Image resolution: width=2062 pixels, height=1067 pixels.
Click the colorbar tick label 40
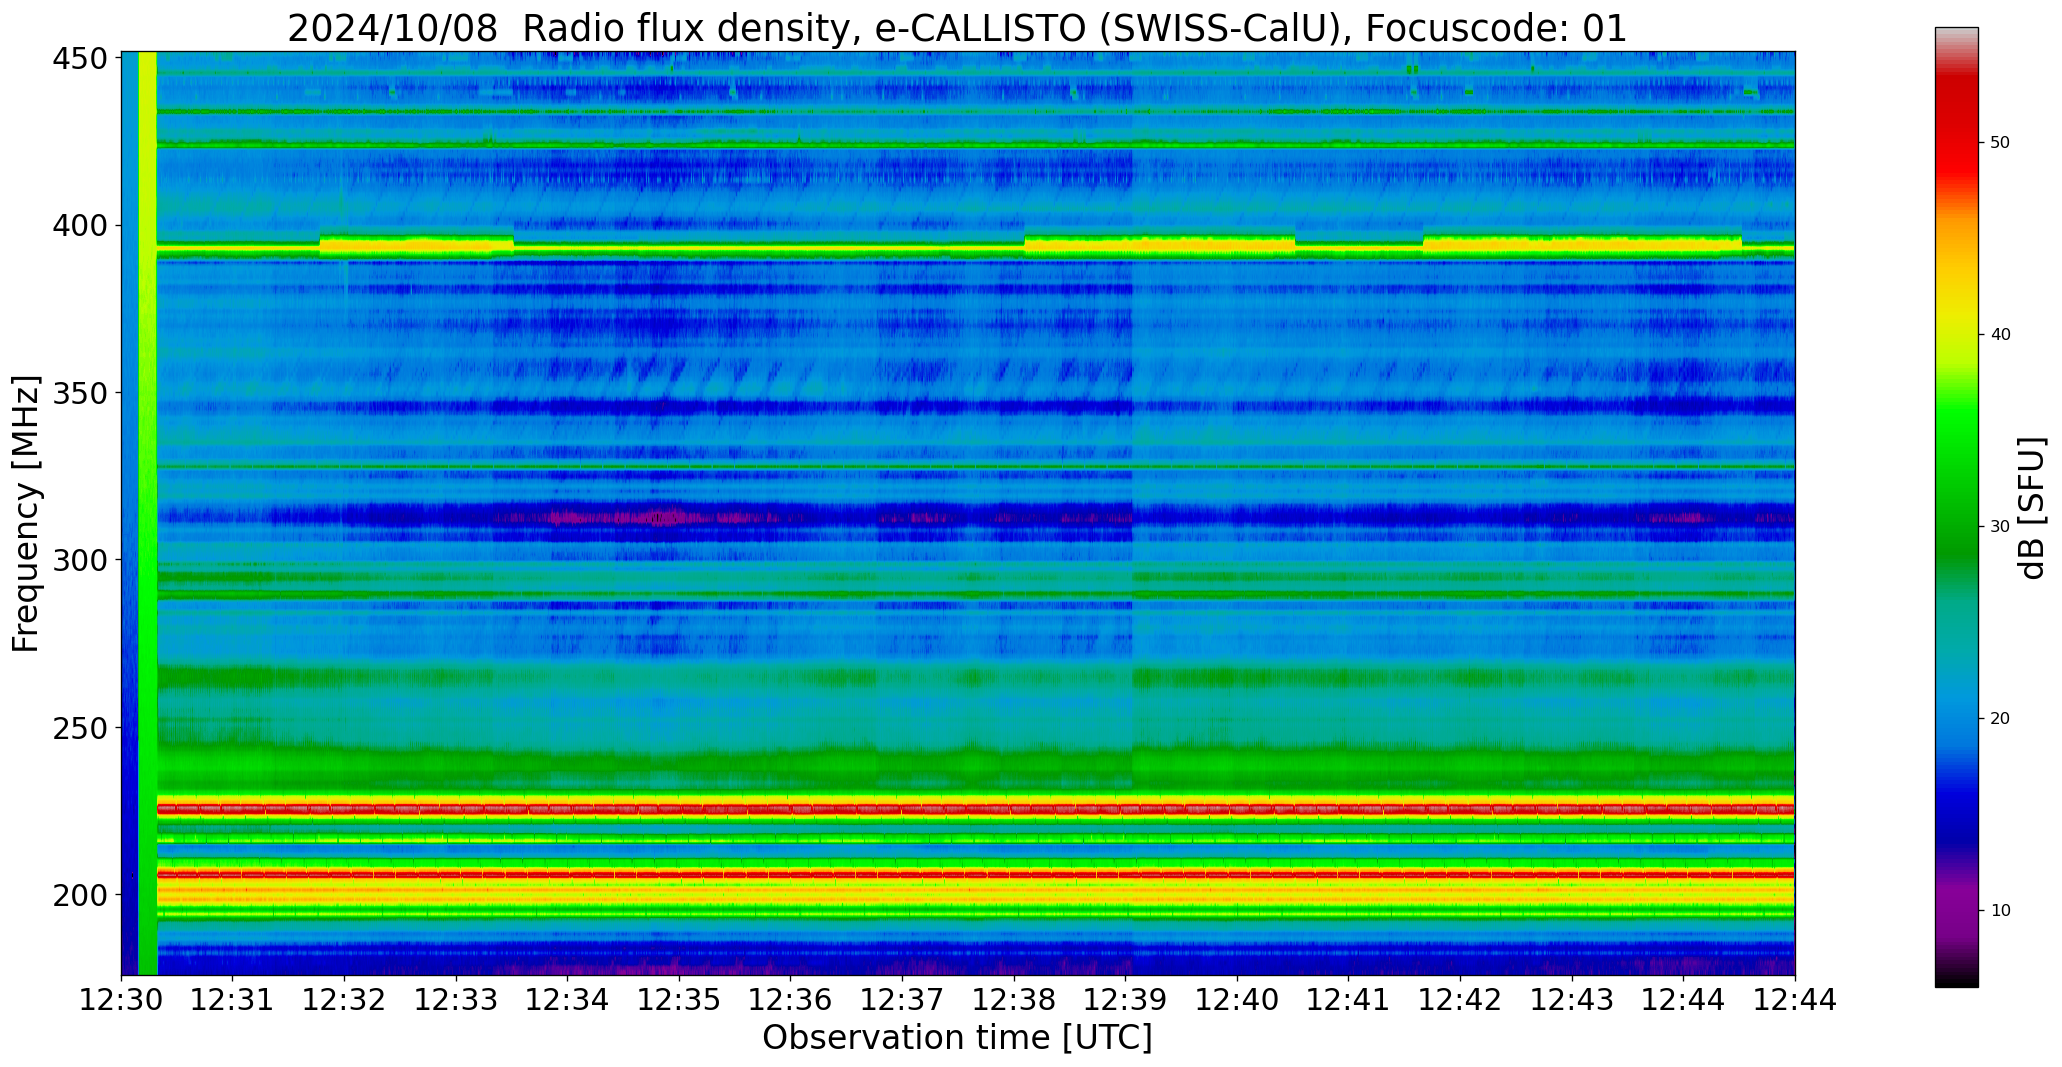tap(2000, 335)
